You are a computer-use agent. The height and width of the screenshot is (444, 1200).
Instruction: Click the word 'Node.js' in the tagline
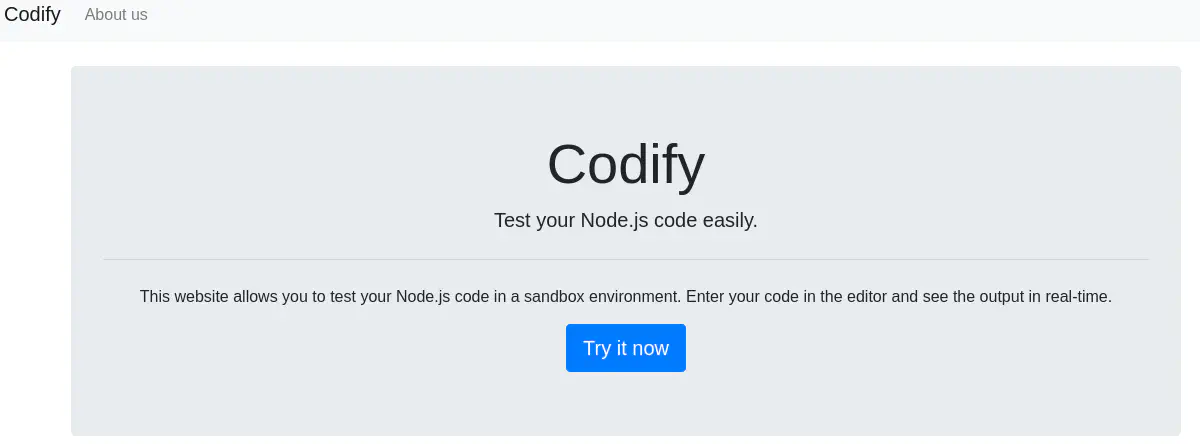click(615, 220)
